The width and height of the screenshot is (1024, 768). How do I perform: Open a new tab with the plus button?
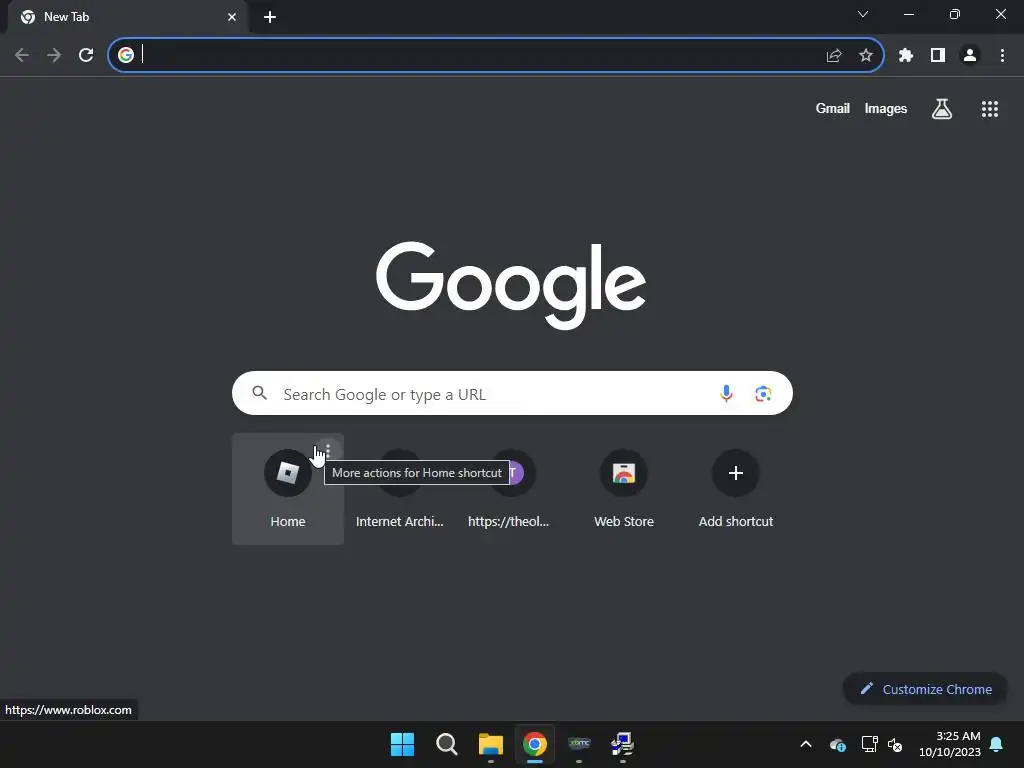click(270, 17)
